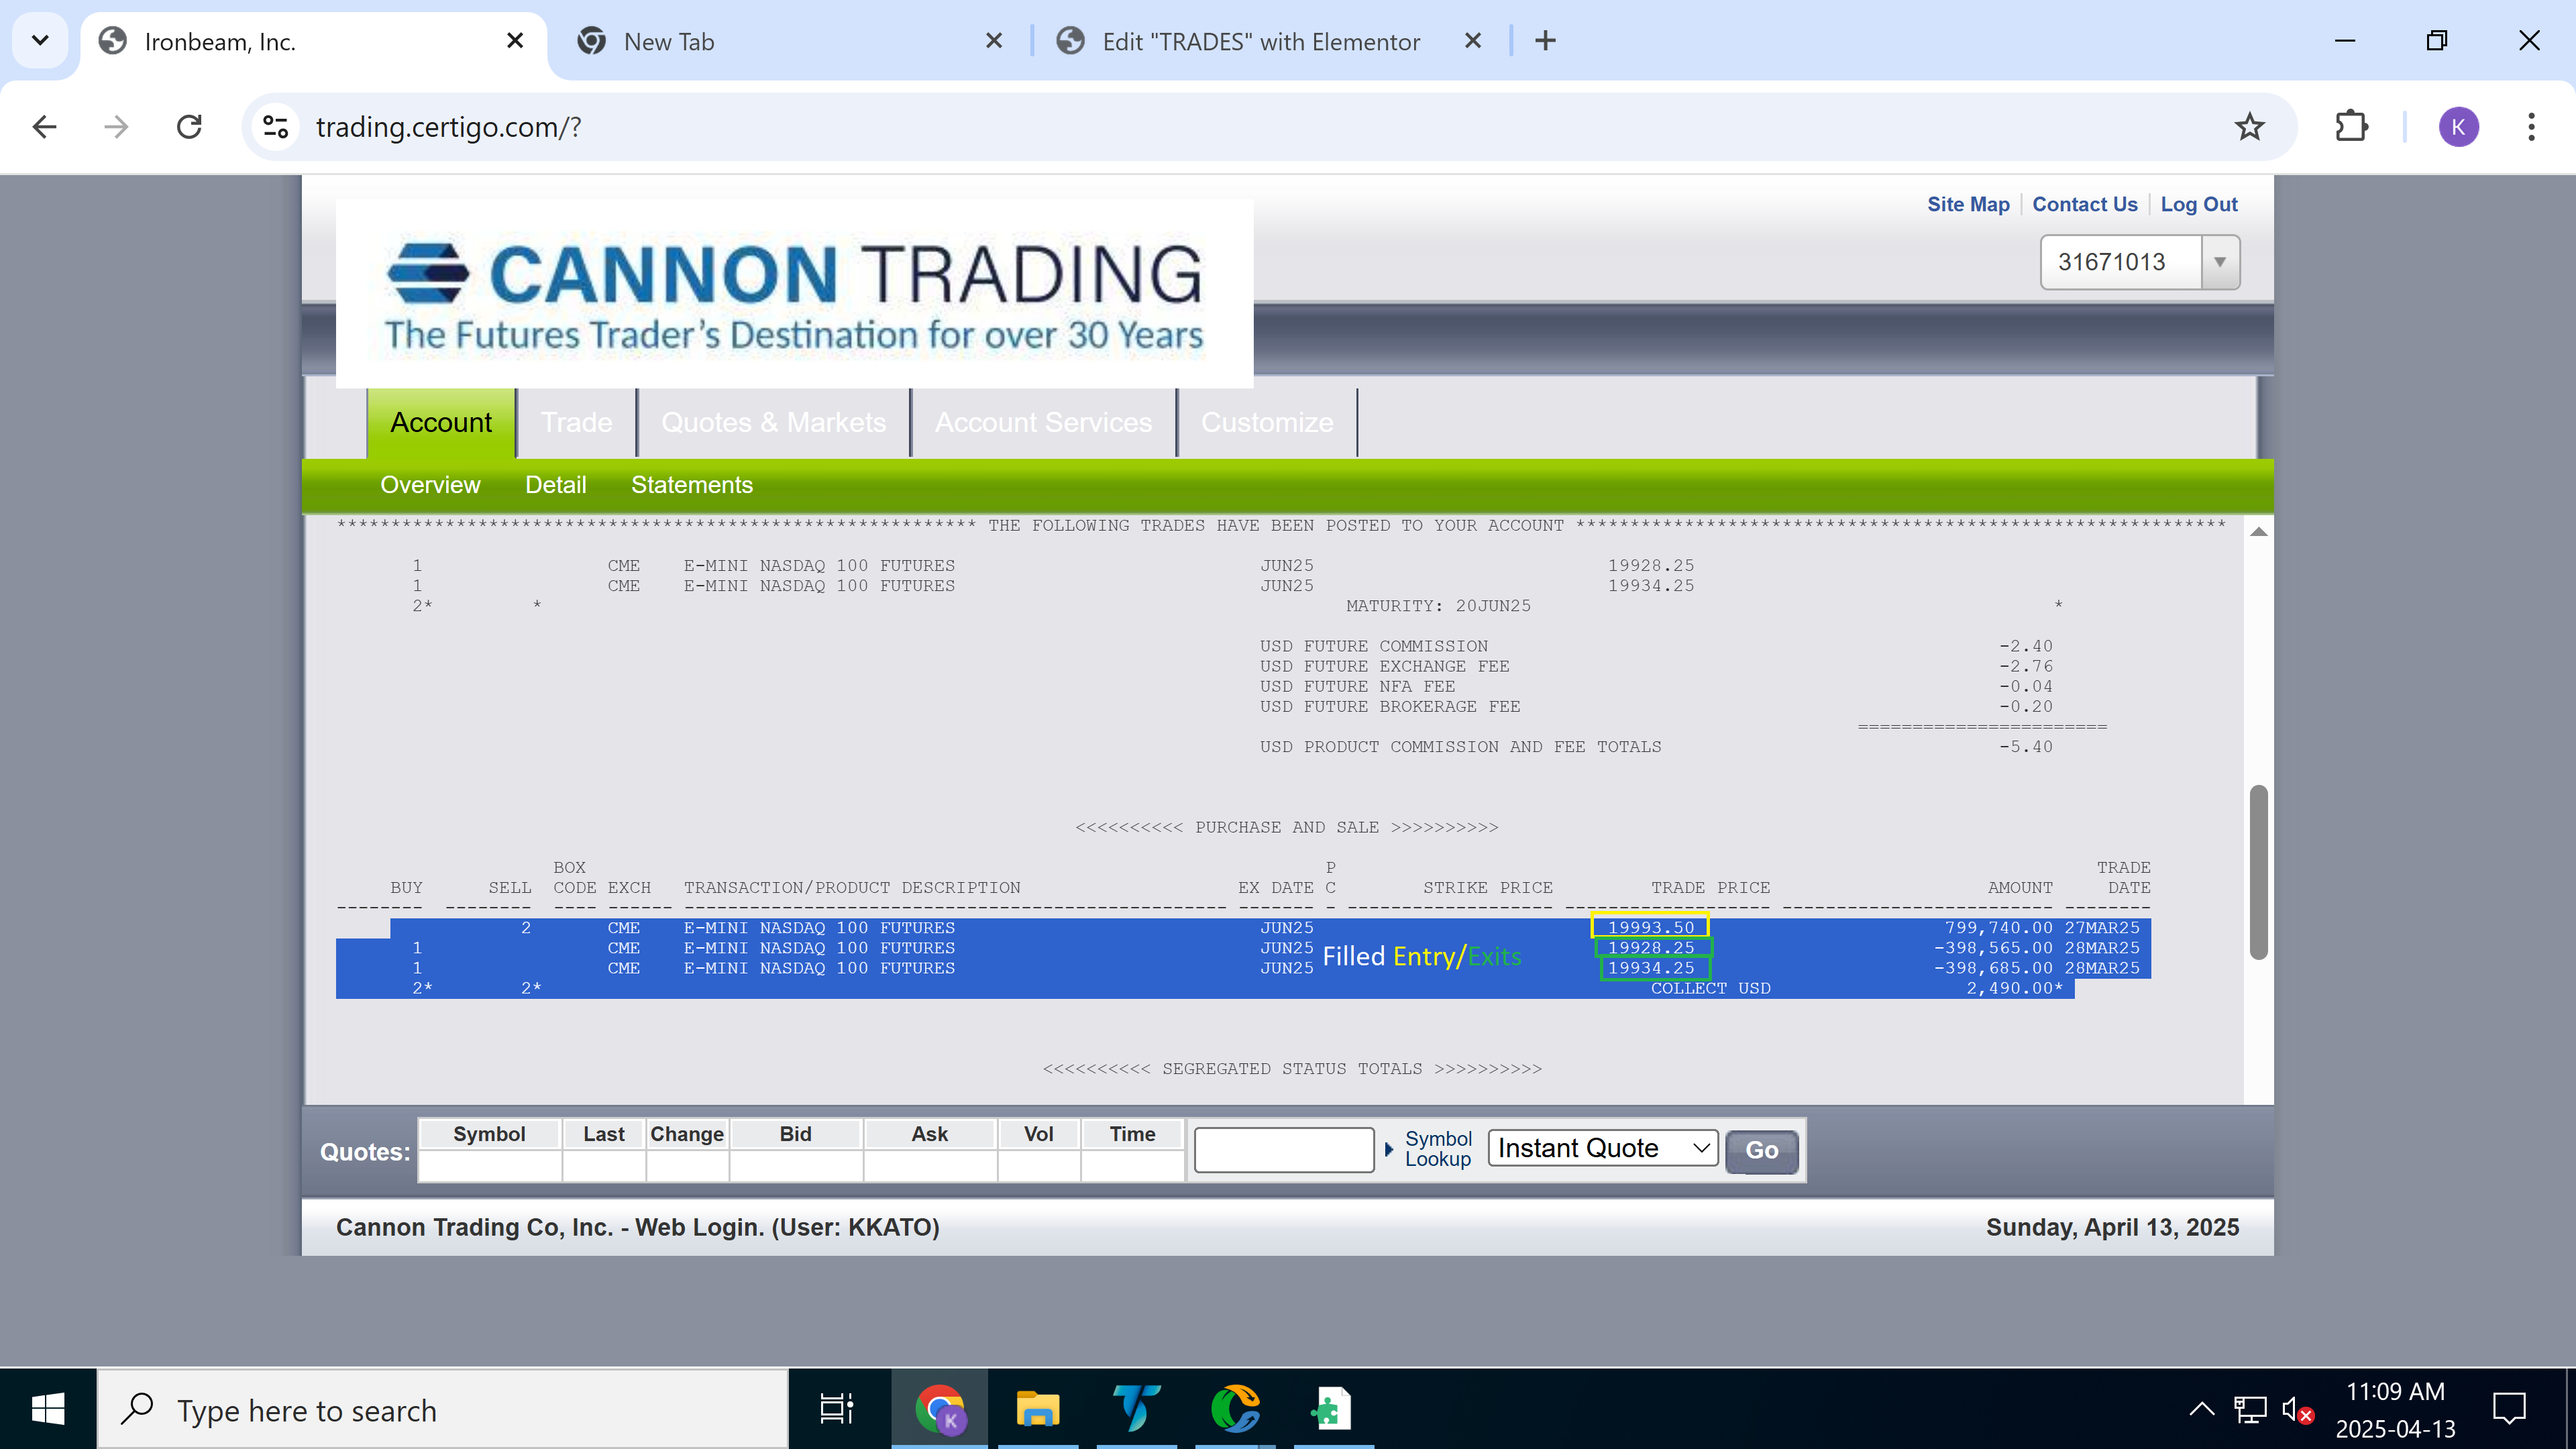
Task: Click the Symbol column header in Quotes
Action: tap(489, 1134)
